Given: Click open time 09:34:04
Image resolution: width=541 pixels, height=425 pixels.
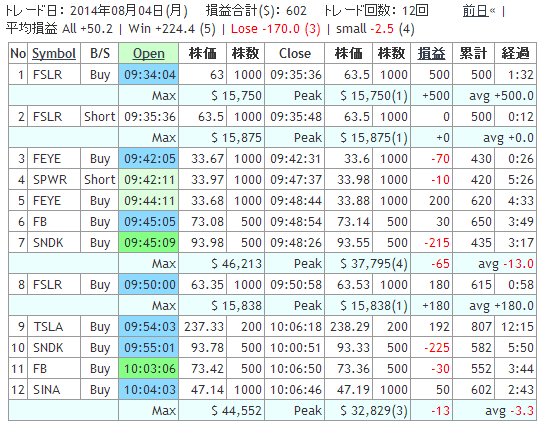Looking at the screenshot, I should coord(149,75).
